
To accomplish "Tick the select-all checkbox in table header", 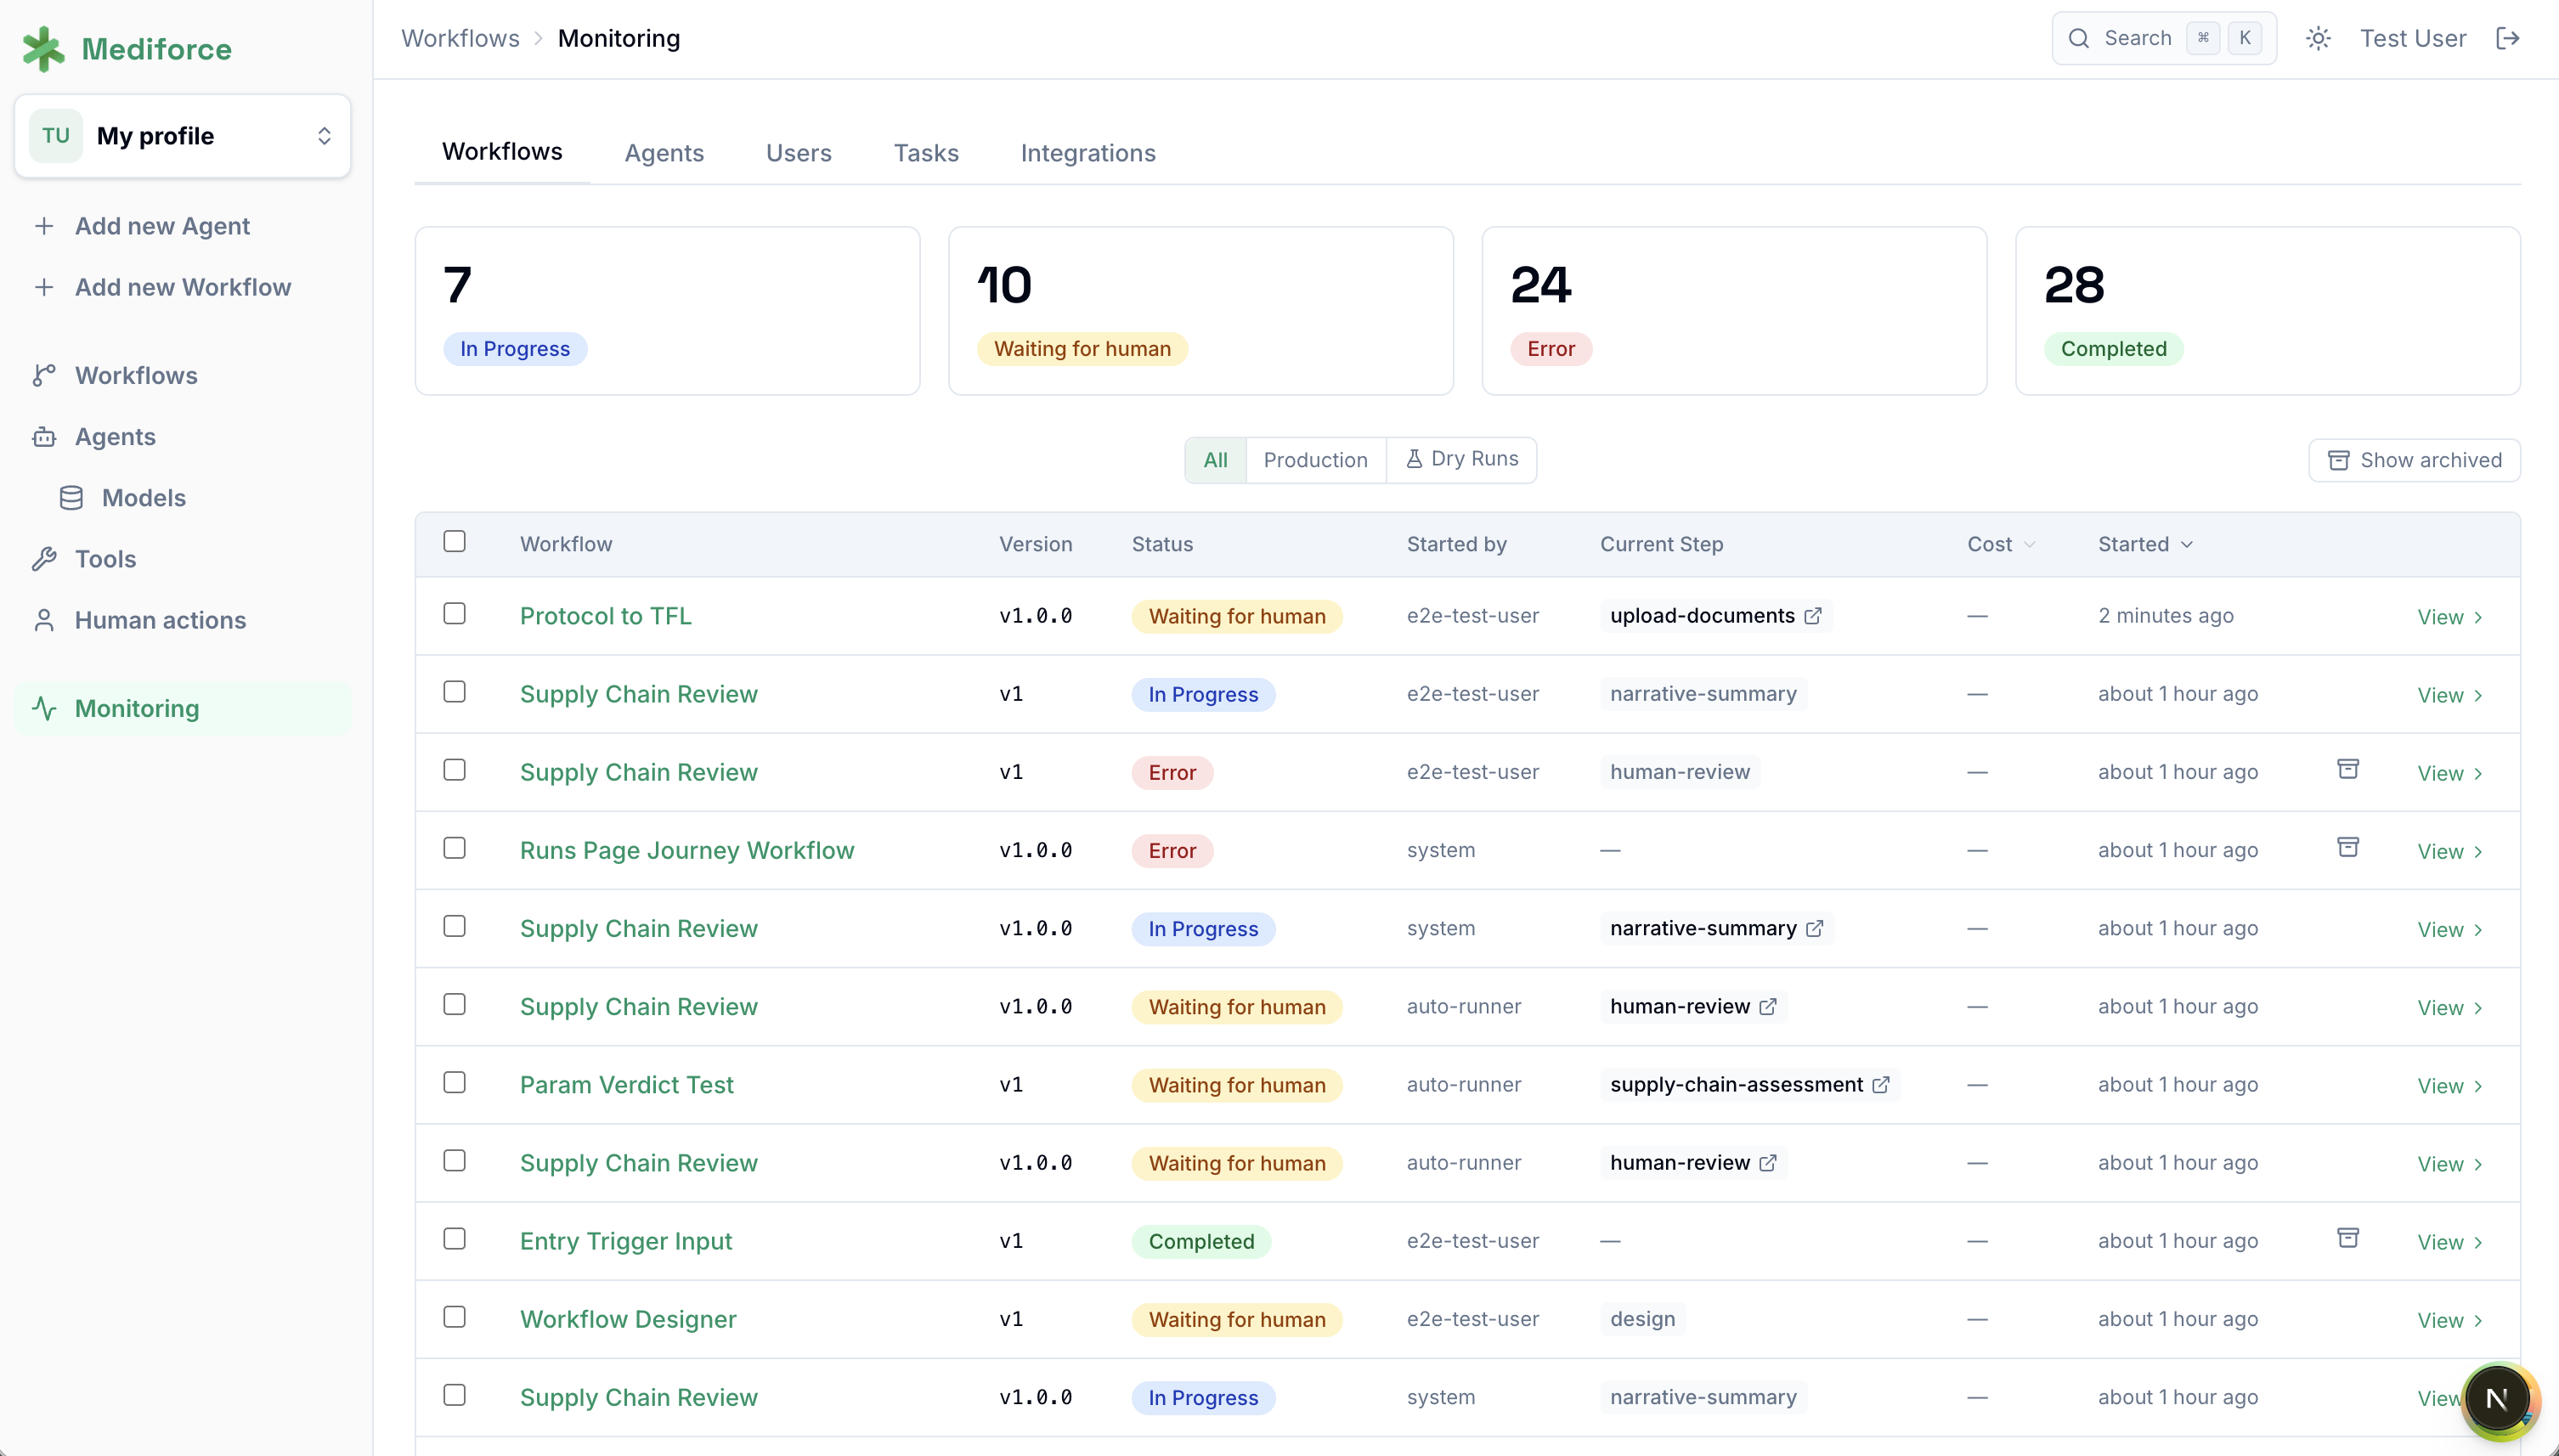I will point(454,541).
